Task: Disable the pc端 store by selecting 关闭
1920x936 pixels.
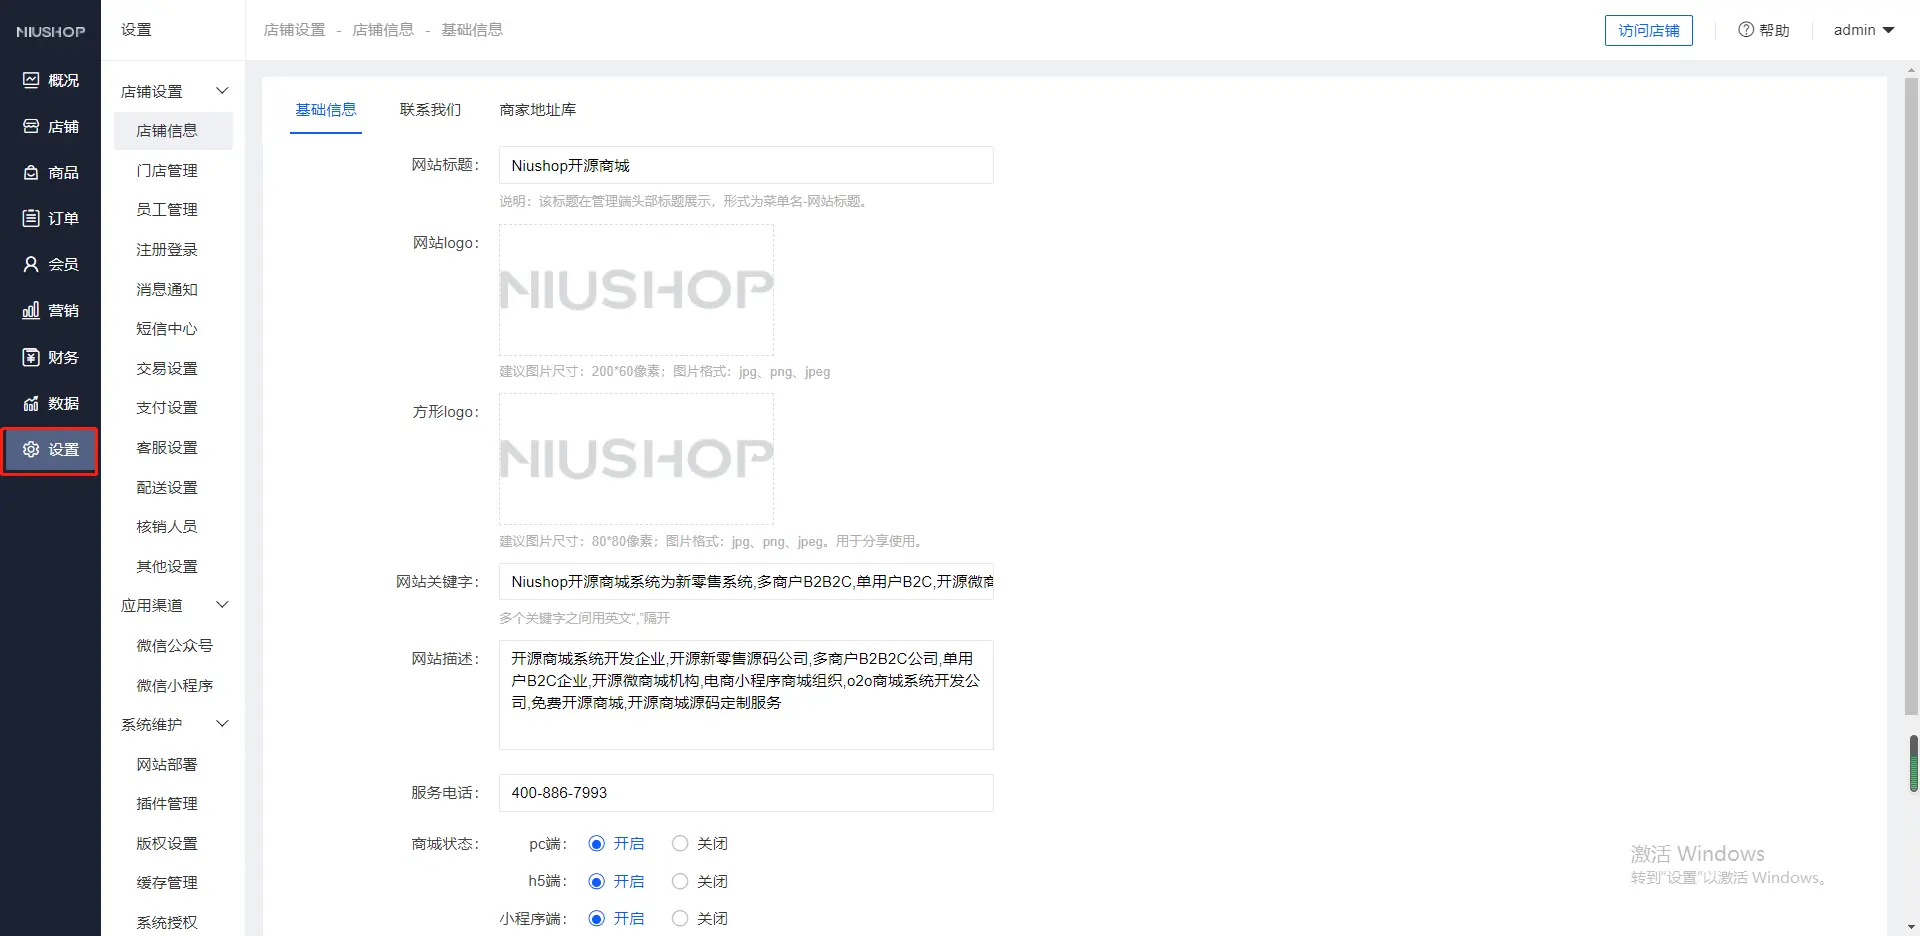Action: 680,844
